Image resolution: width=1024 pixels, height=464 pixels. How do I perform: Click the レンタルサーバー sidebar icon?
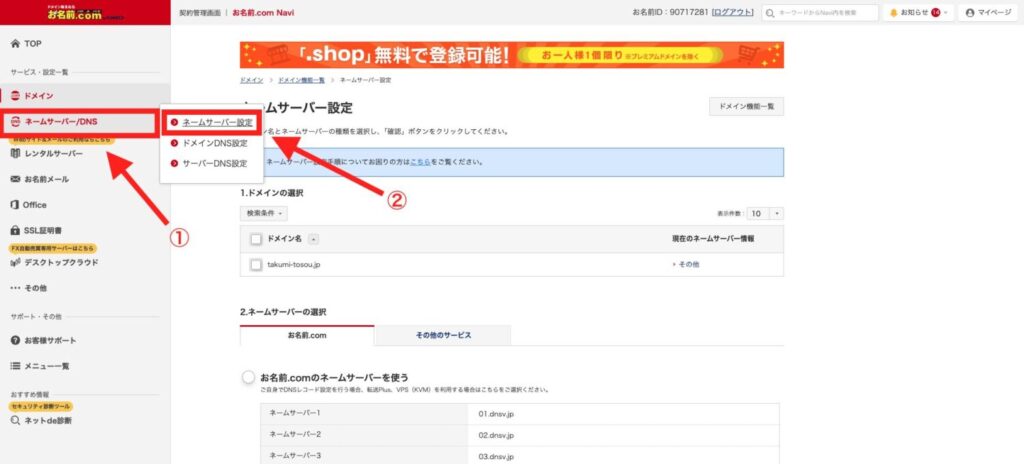(16, 154)
